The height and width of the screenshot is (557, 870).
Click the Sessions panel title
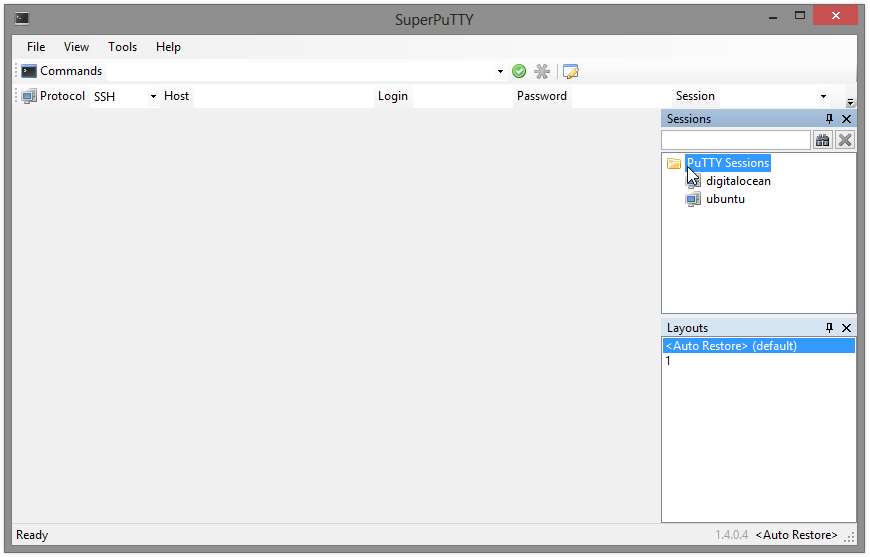tap(689, 119)
